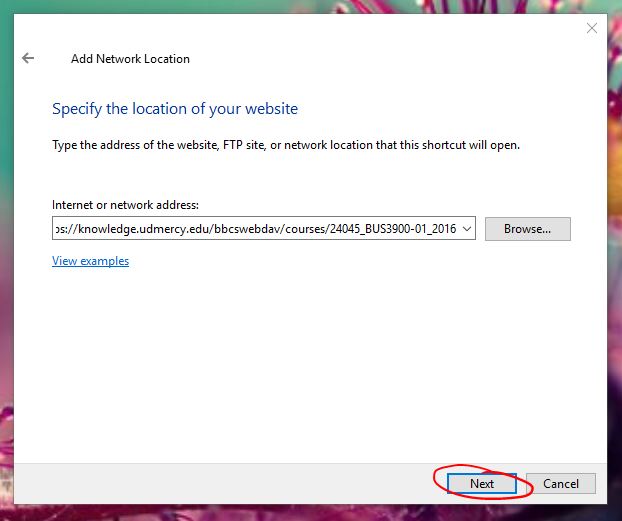Click the 'Internet or network address:' label
The height and width of the screenshot is (521, 622).
tap(126, 204)
